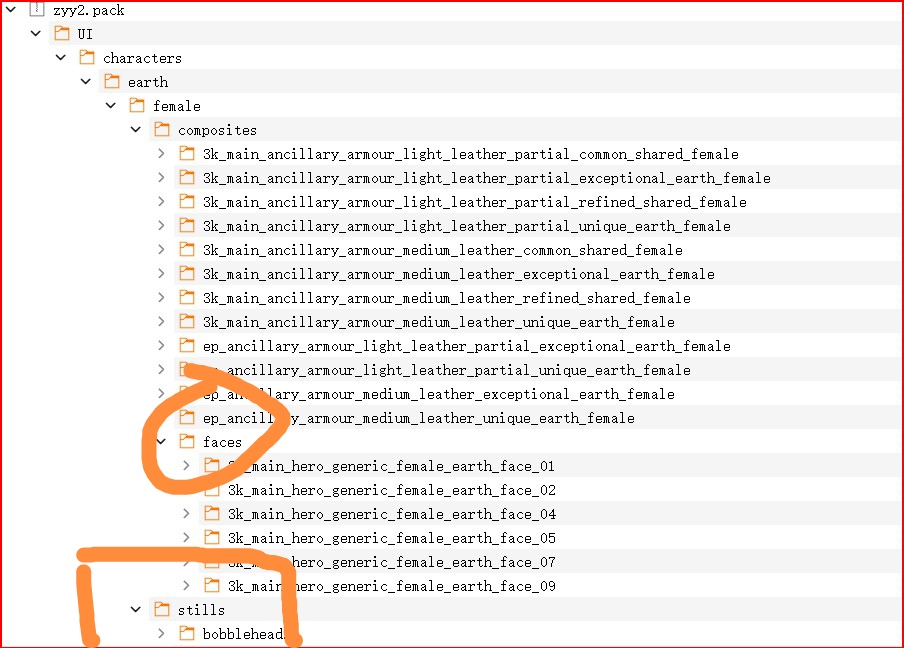This screenshot has width=904, height=648.
Task: Expand 3k_main_hero_generic_female_earth_face_04 chevron
Action: (x=186, y=514)
